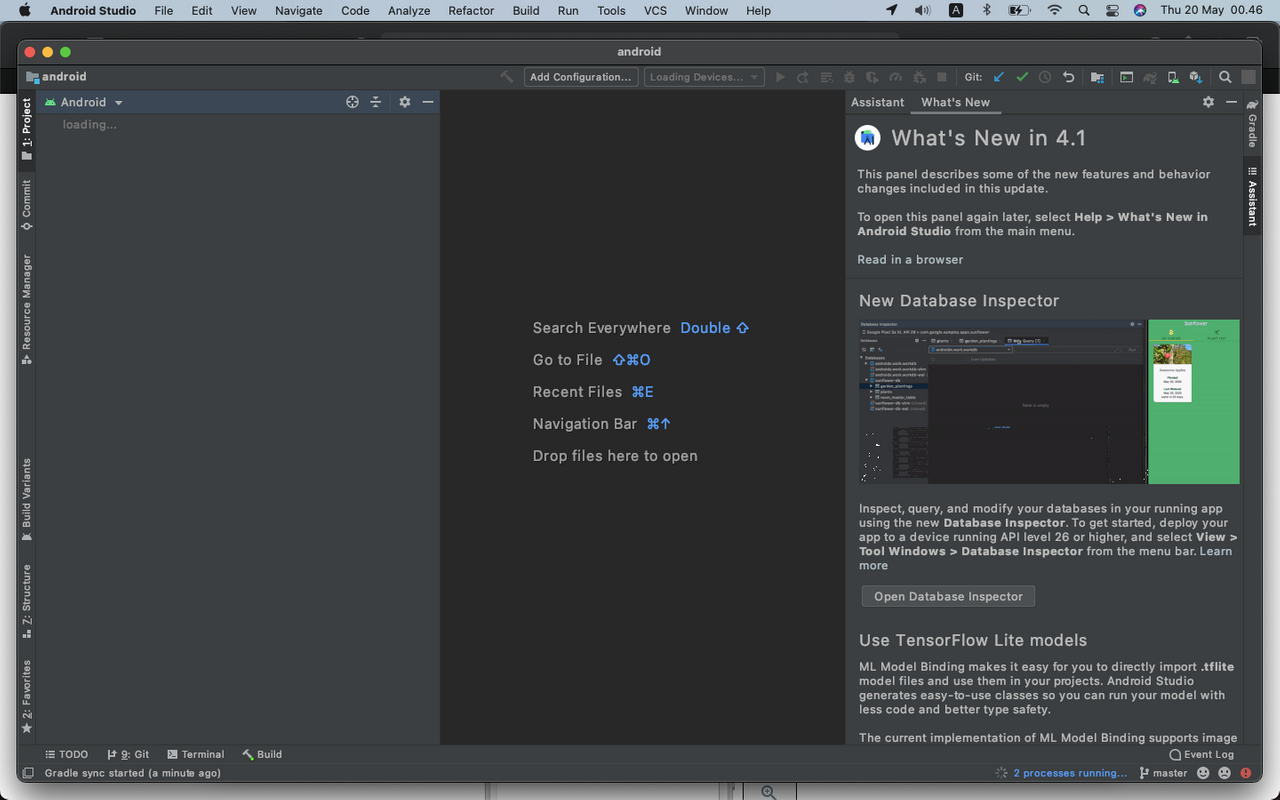Click the Learn more link
Image resolution: width=1280 pixels, height=800 pixels.
coord(1216,551)
